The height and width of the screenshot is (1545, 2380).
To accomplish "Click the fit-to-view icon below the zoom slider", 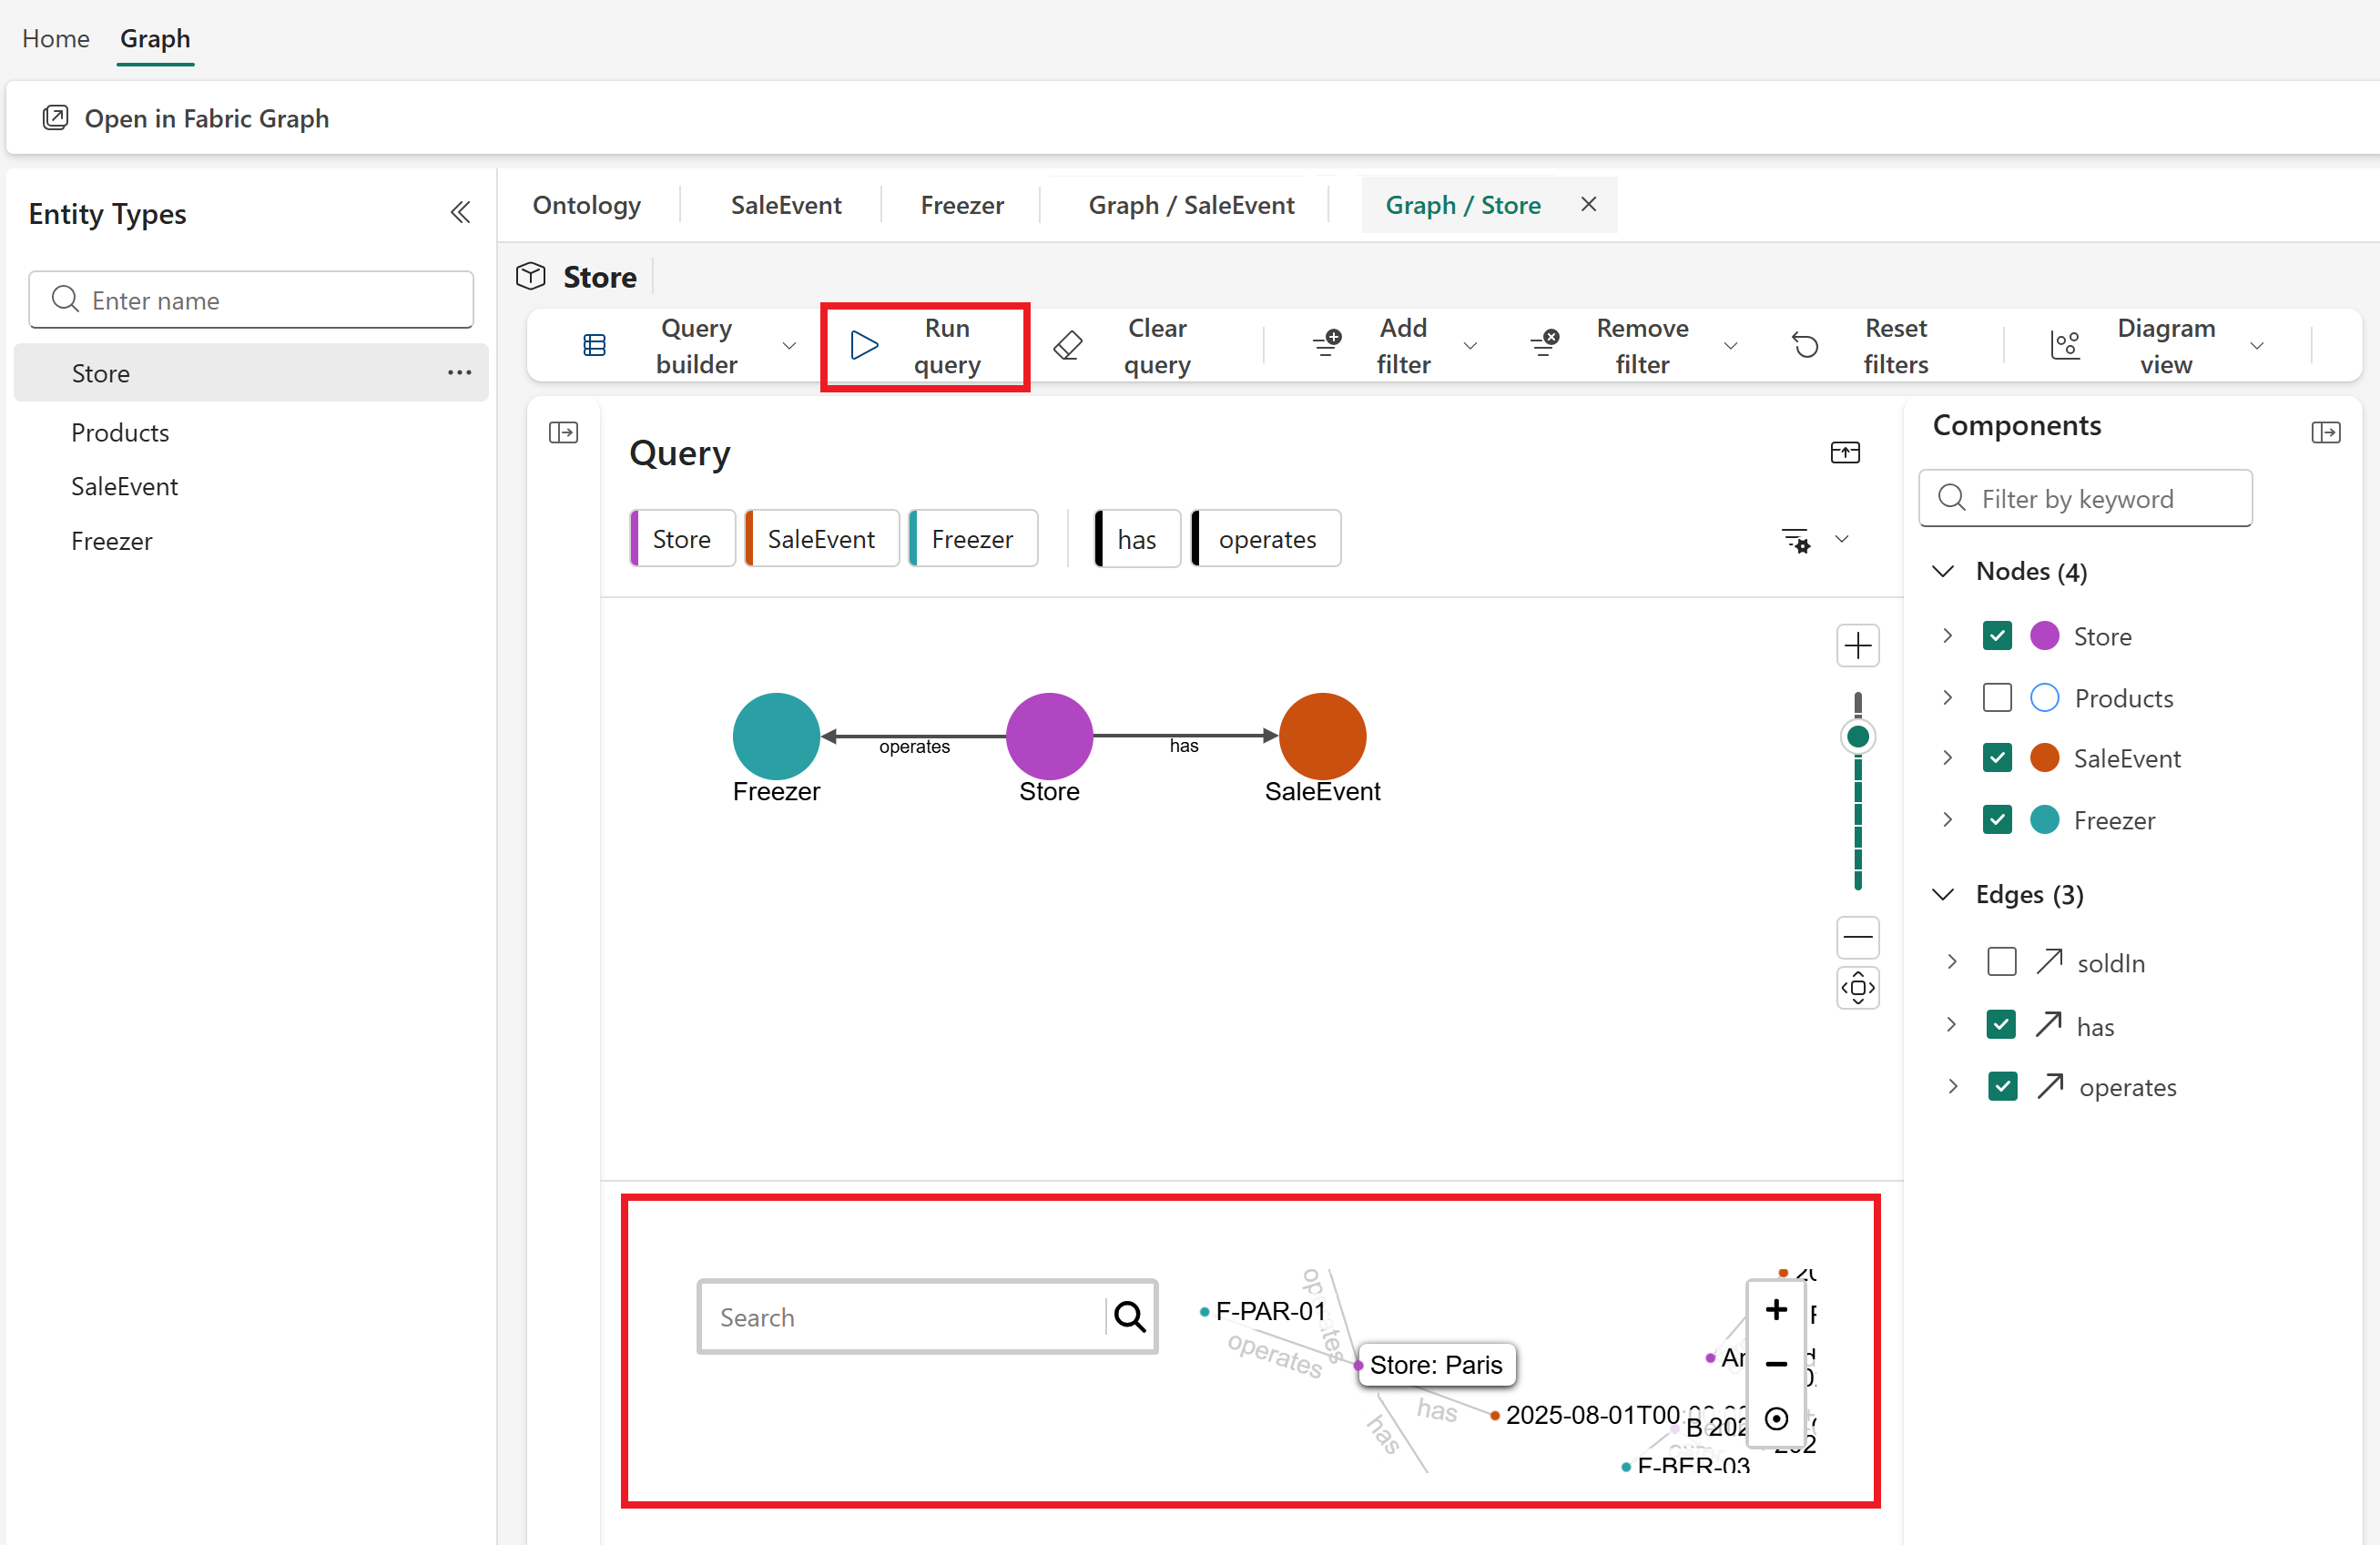I will pyautogui.click(x=1857, y=988).
